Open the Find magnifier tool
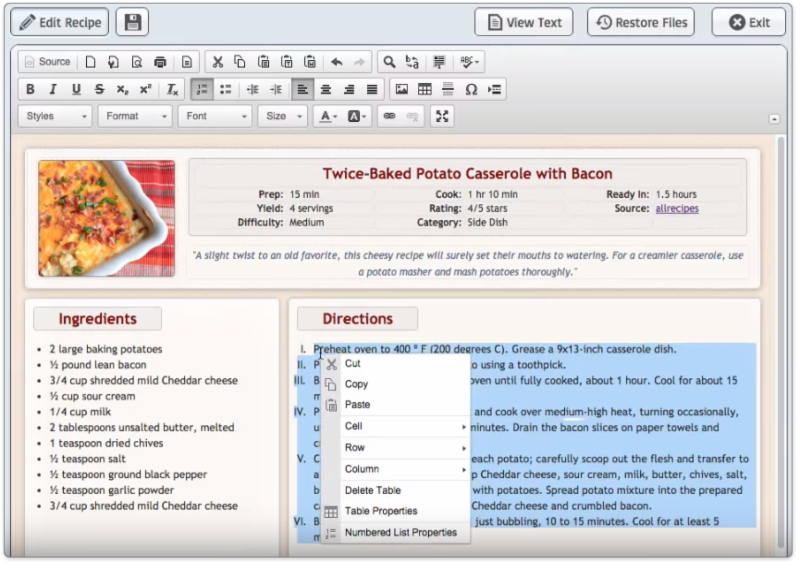The width and height of the screenshot is (800, 565). (x=389, y=62)
